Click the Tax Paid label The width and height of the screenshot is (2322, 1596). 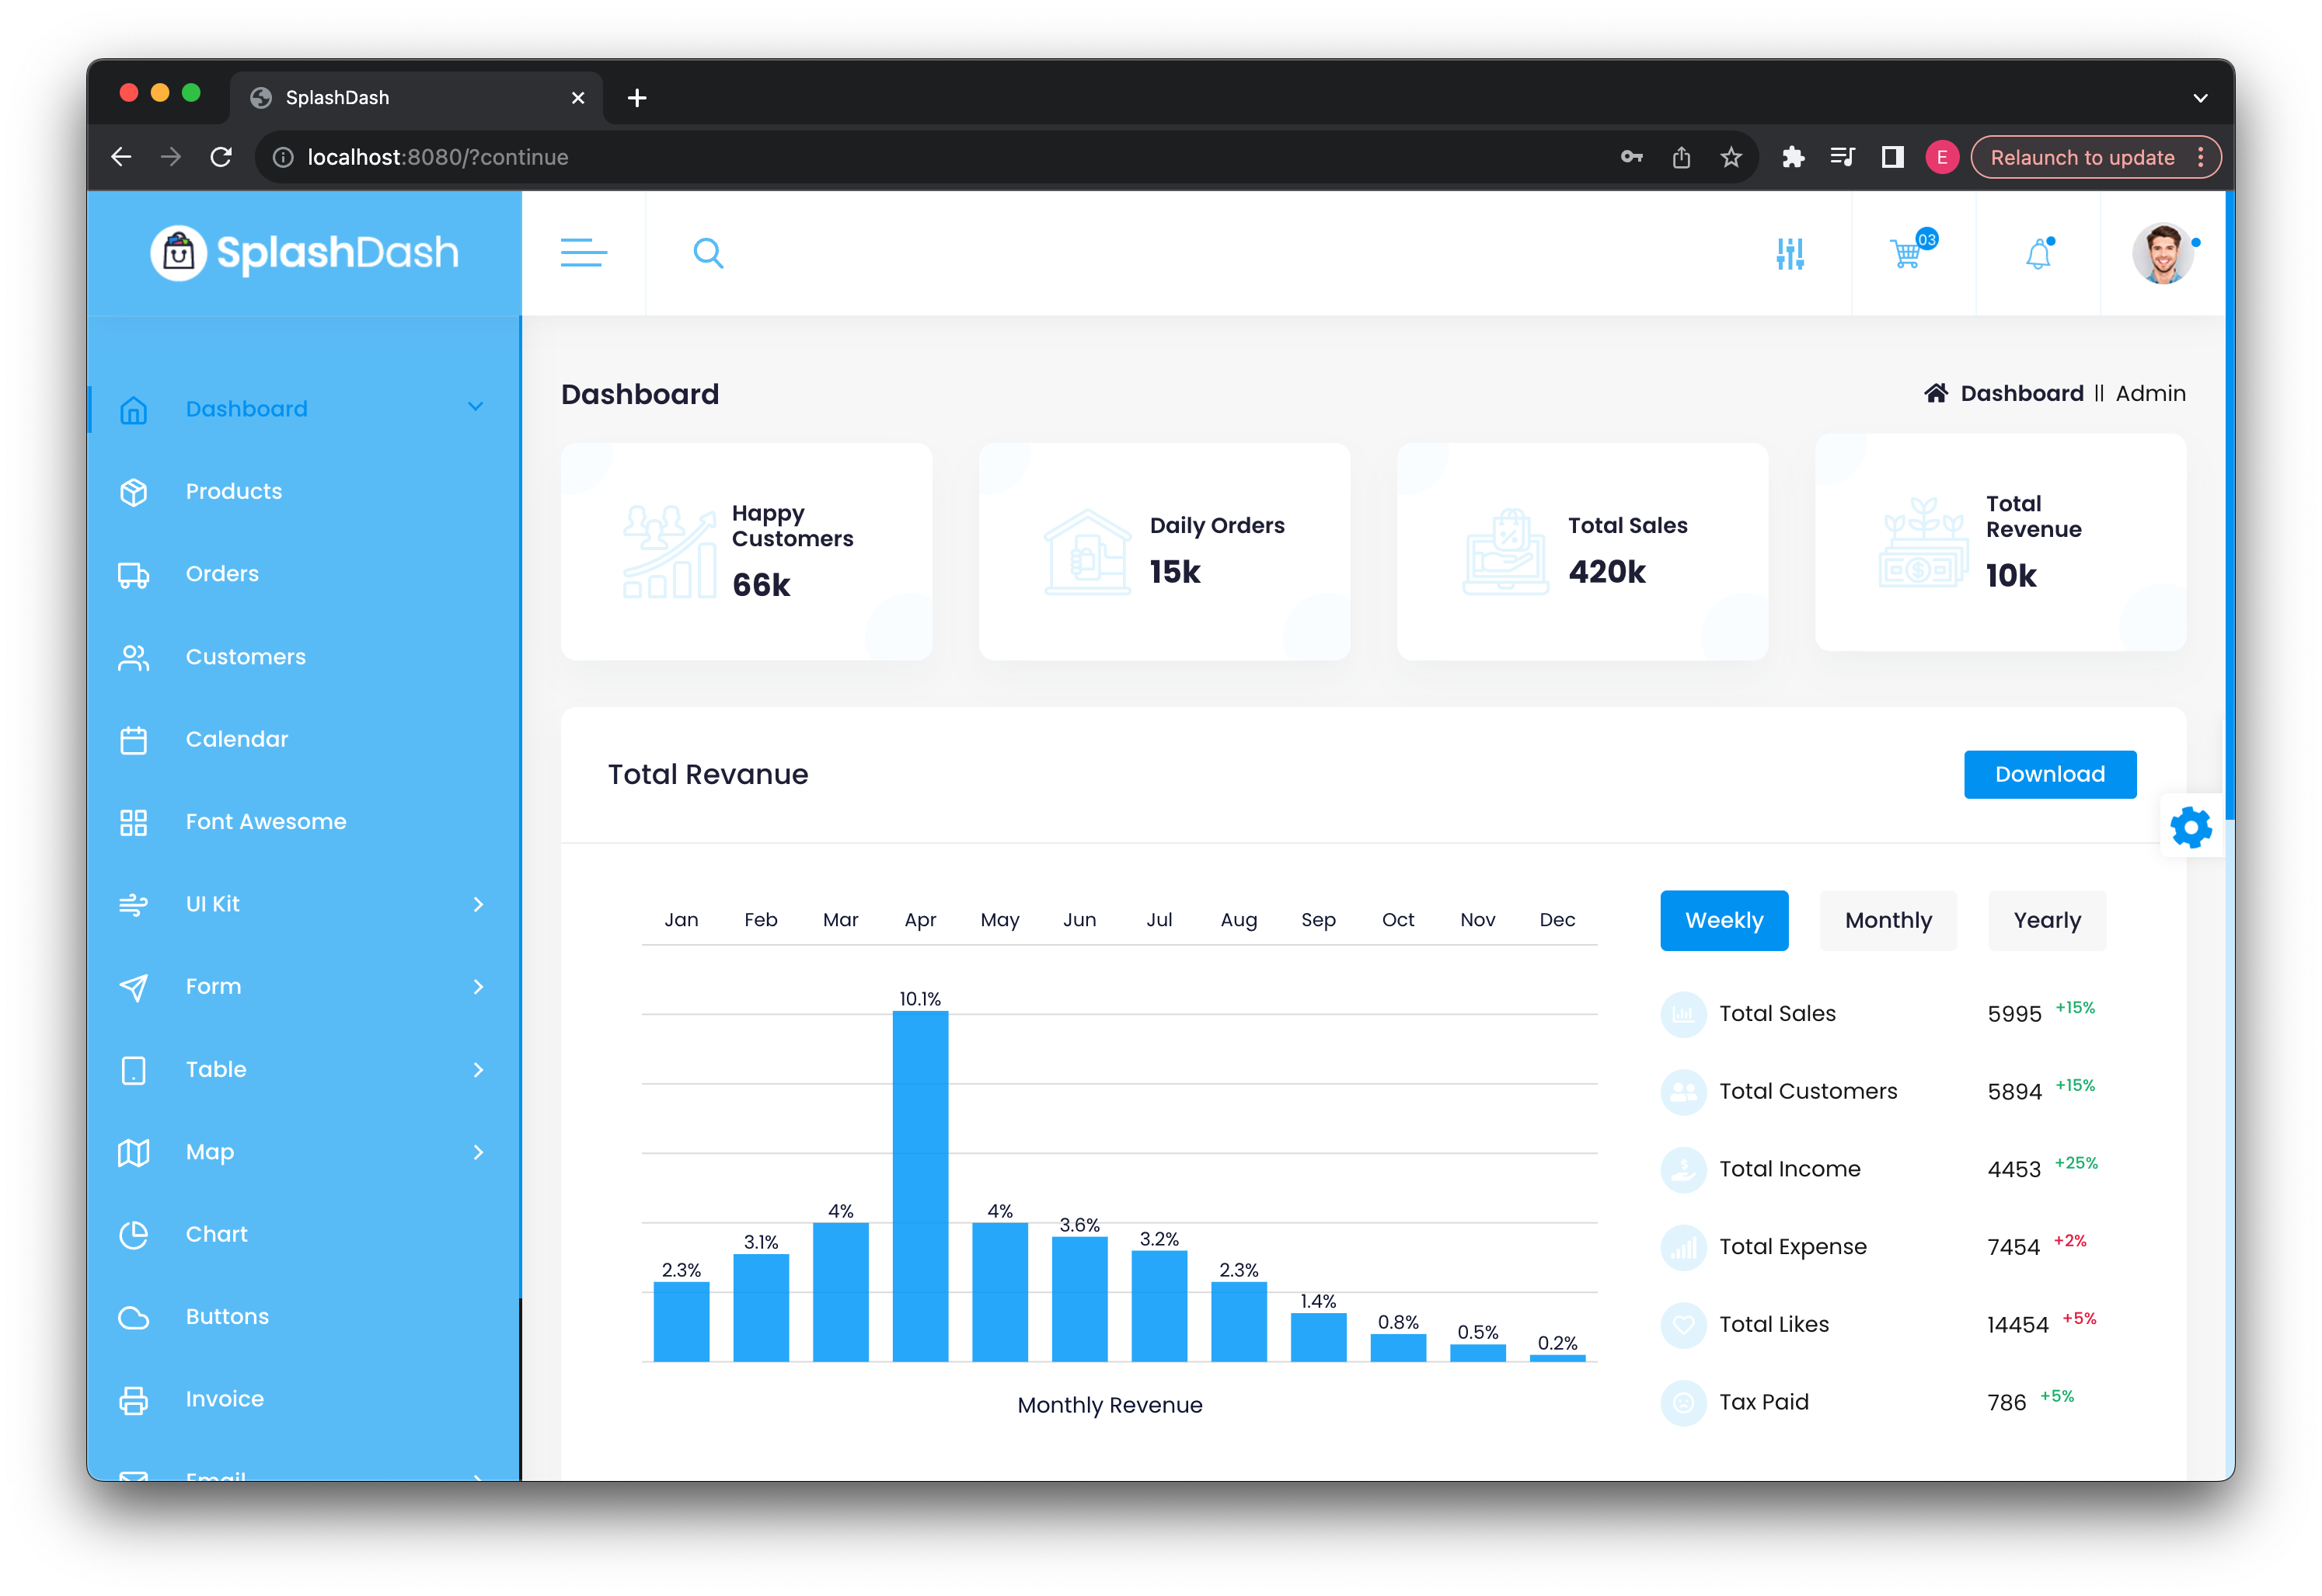click(1763, 1402)
